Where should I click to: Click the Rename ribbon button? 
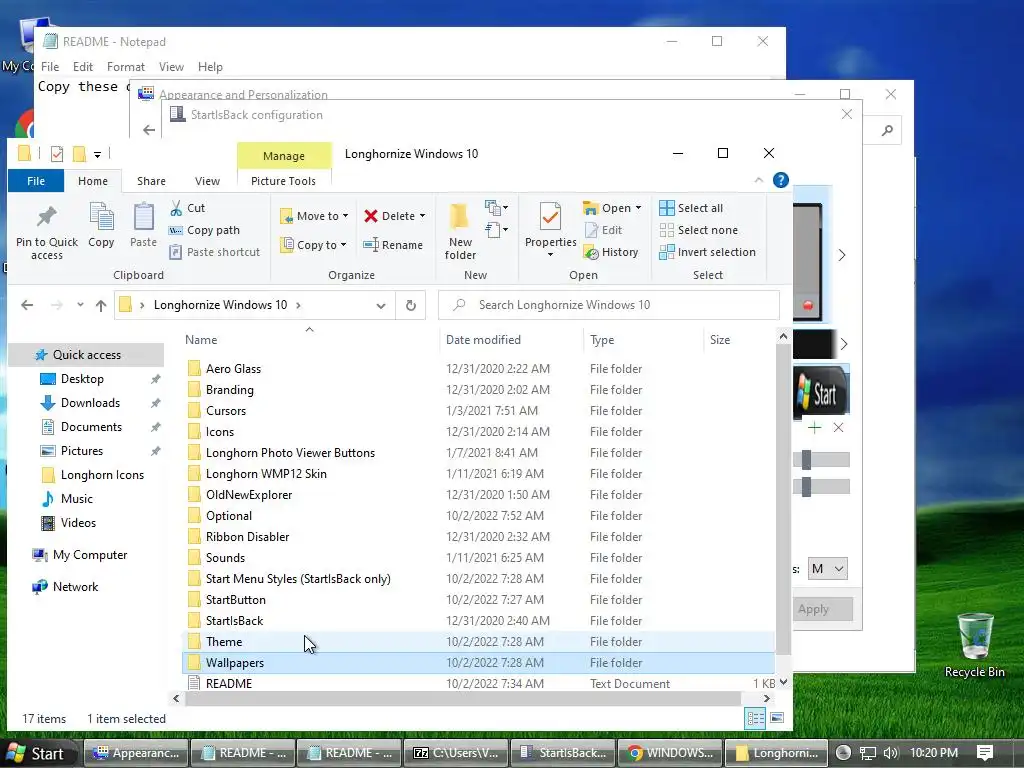[393, 245]
